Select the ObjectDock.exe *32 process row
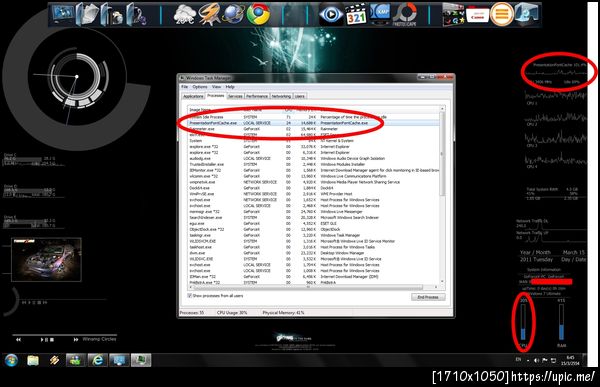The image size is (600, 387). point(314,229)
